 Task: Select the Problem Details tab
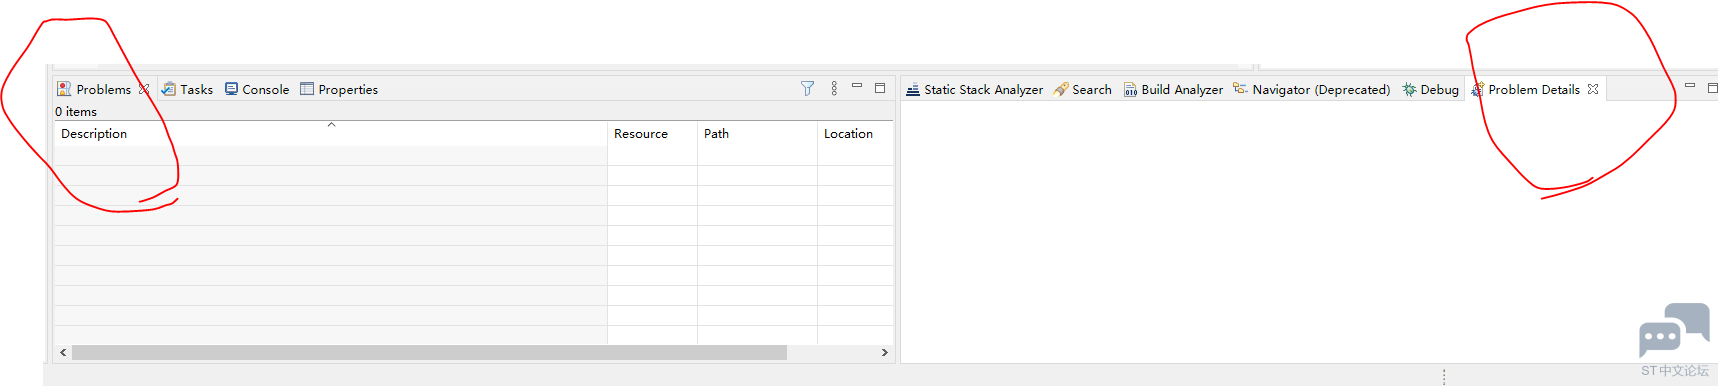coord(1534,89)
